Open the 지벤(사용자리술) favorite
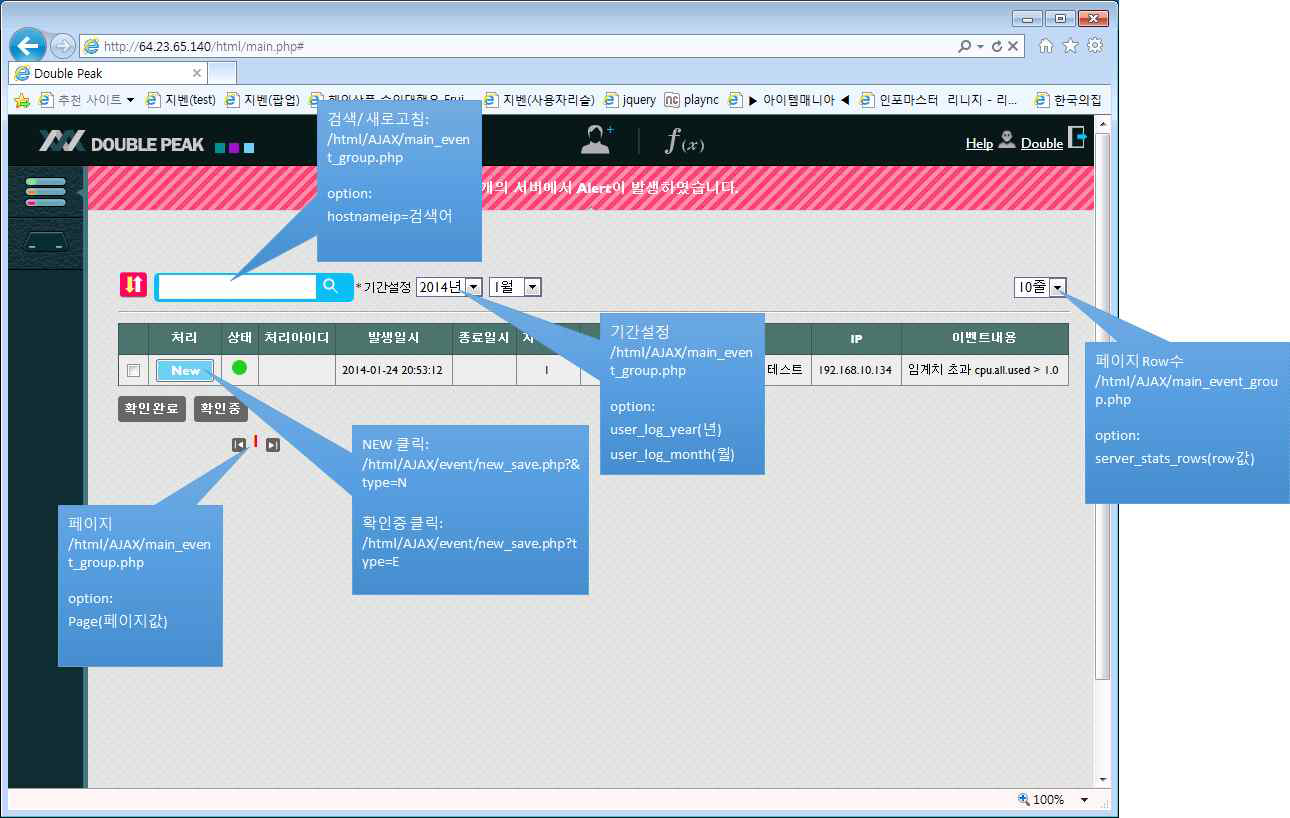Image resolution: width=1290 pixels, height=818 pixels. (539, 100)
